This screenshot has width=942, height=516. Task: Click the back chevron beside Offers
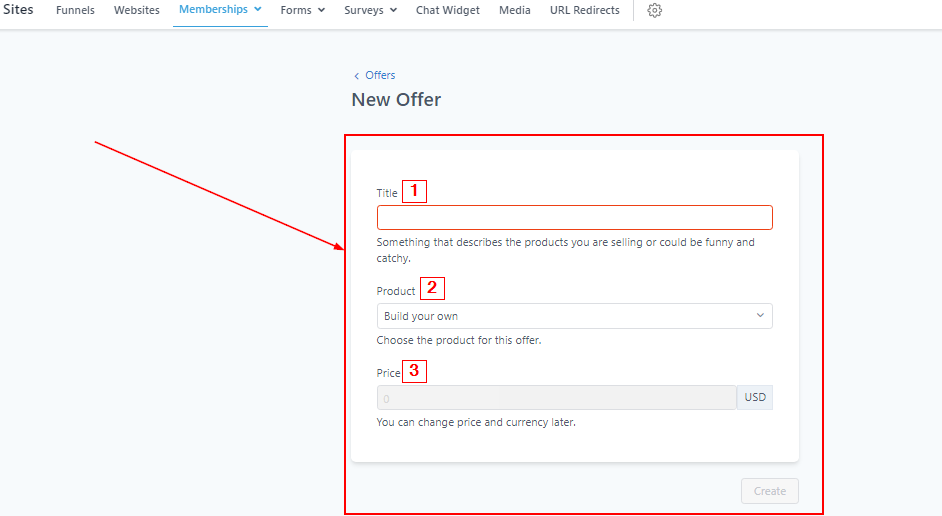point(357,76)
